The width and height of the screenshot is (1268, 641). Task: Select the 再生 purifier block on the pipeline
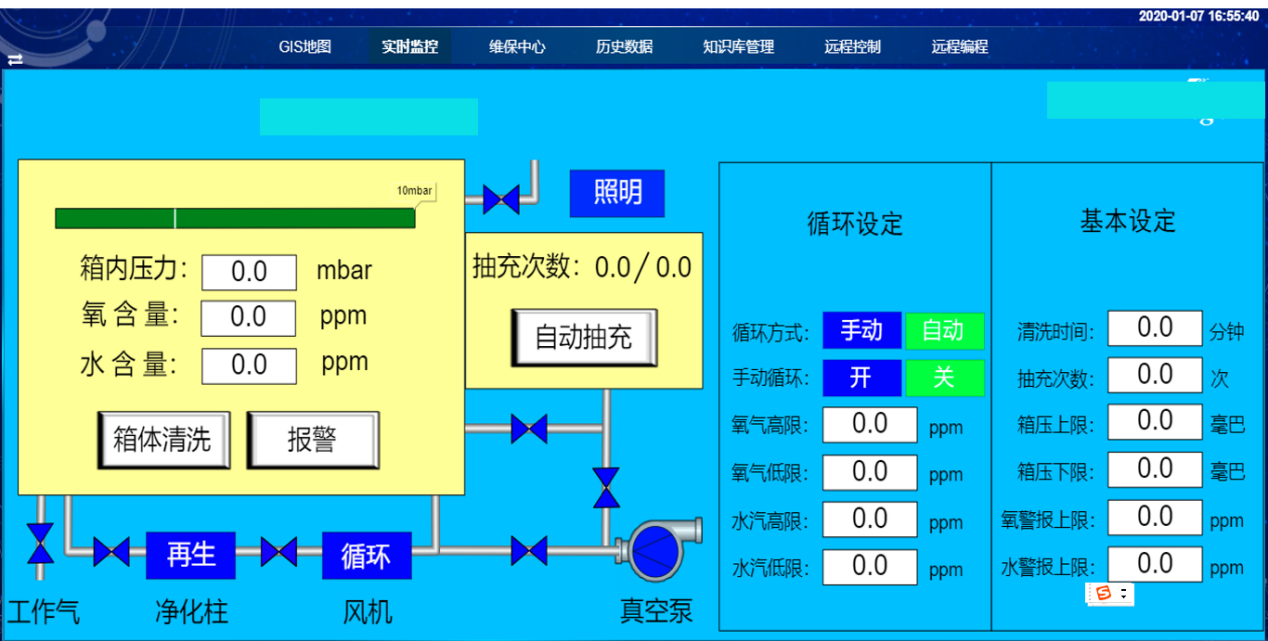[x=190, y=554]
